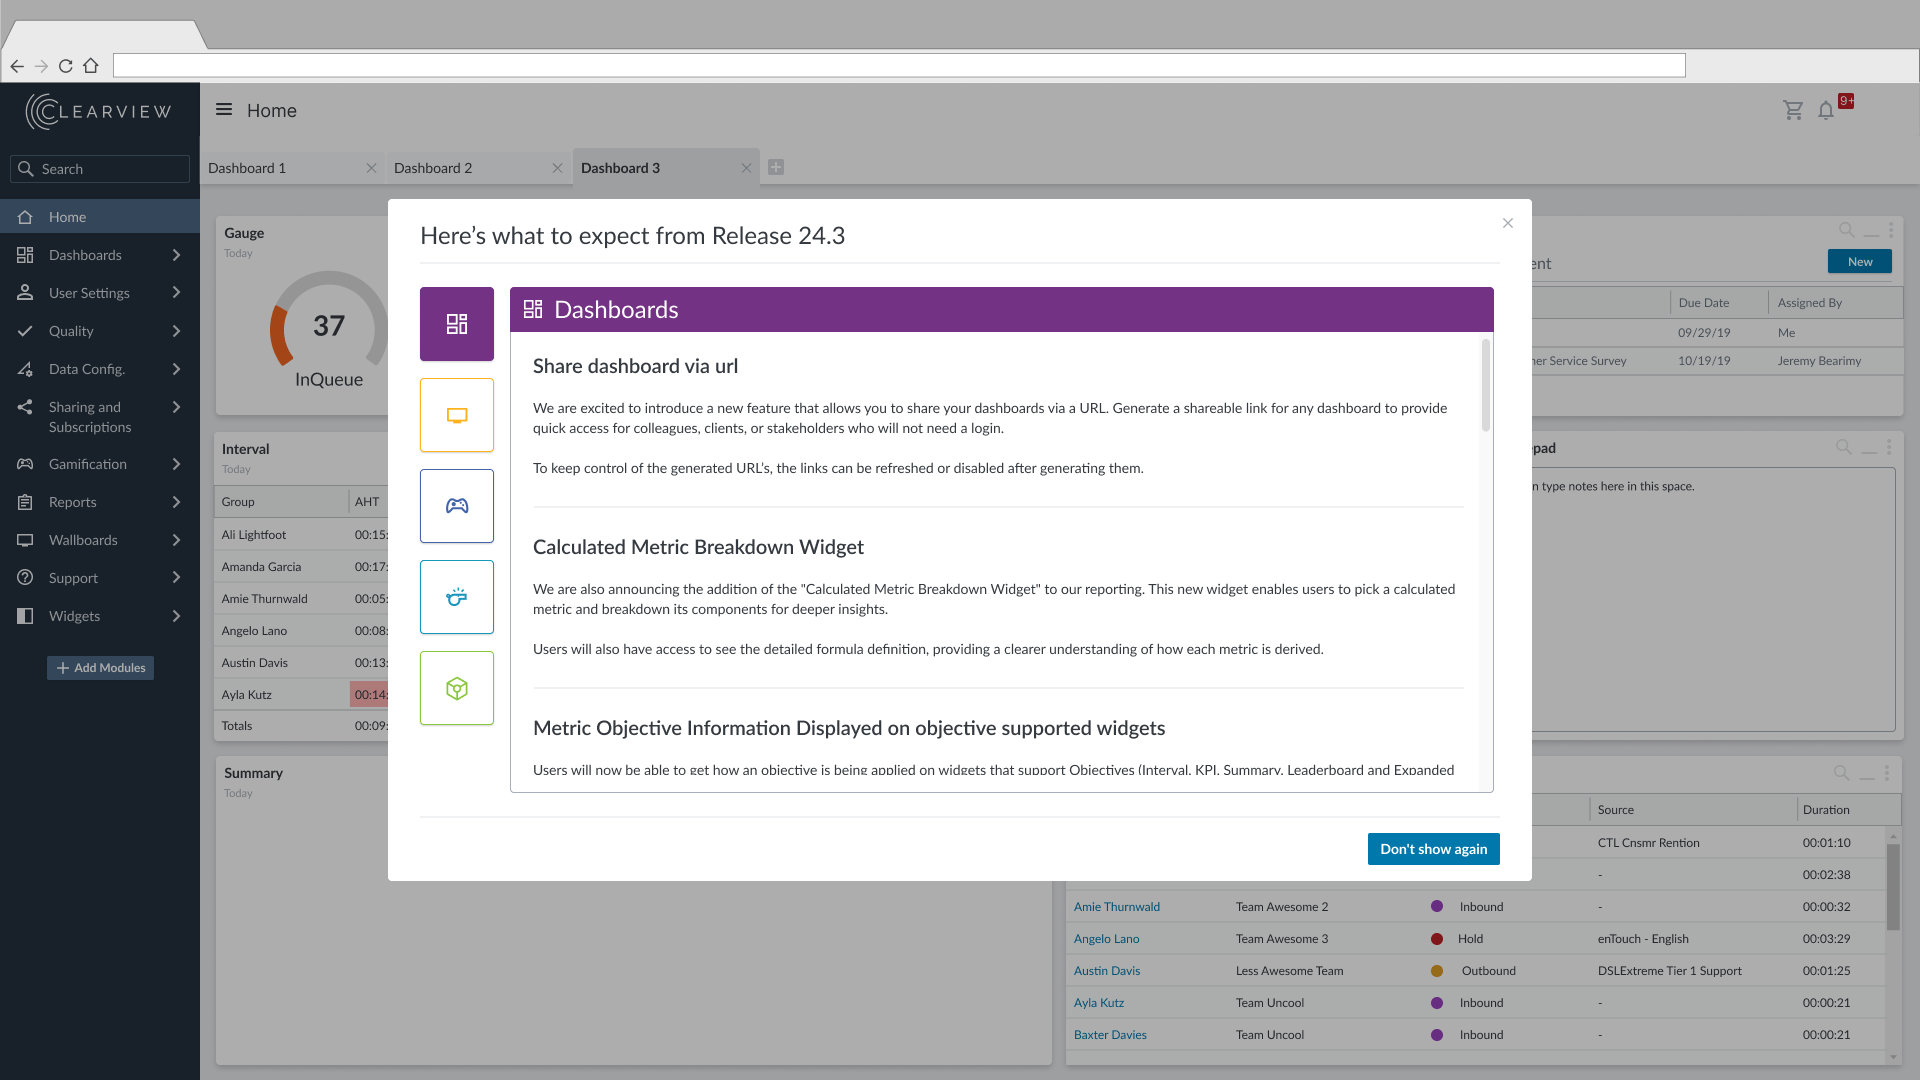
Task: Select the Gamification controller release icon
Action: point(456,506)
